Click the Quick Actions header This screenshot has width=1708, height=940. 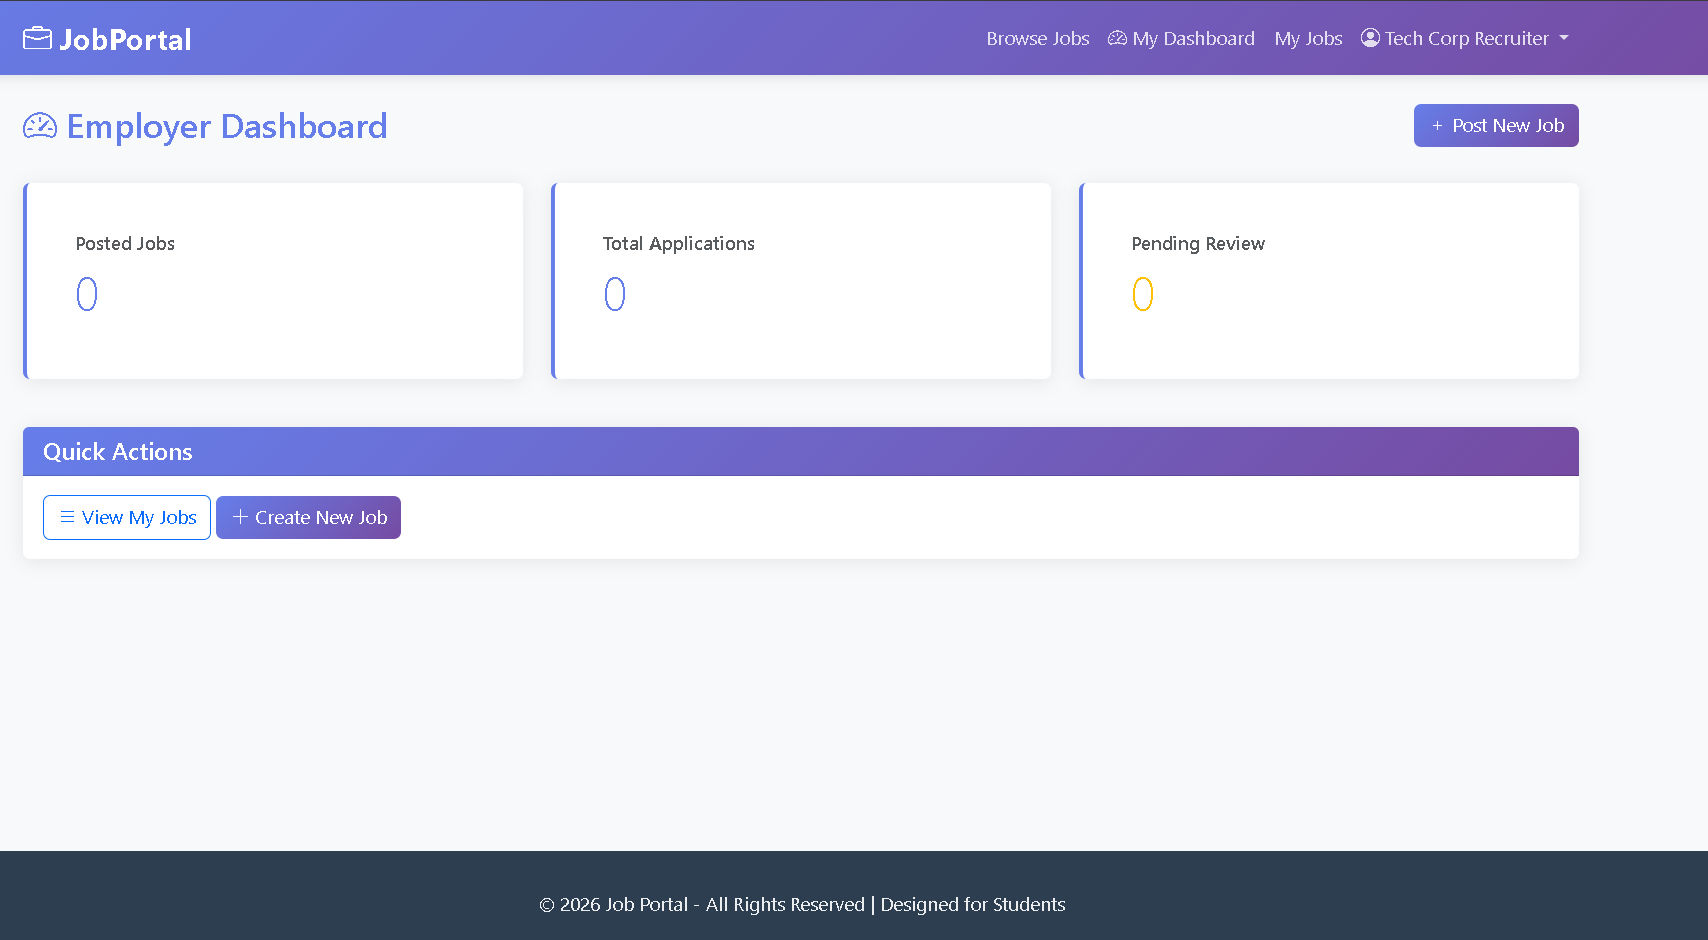801,451
